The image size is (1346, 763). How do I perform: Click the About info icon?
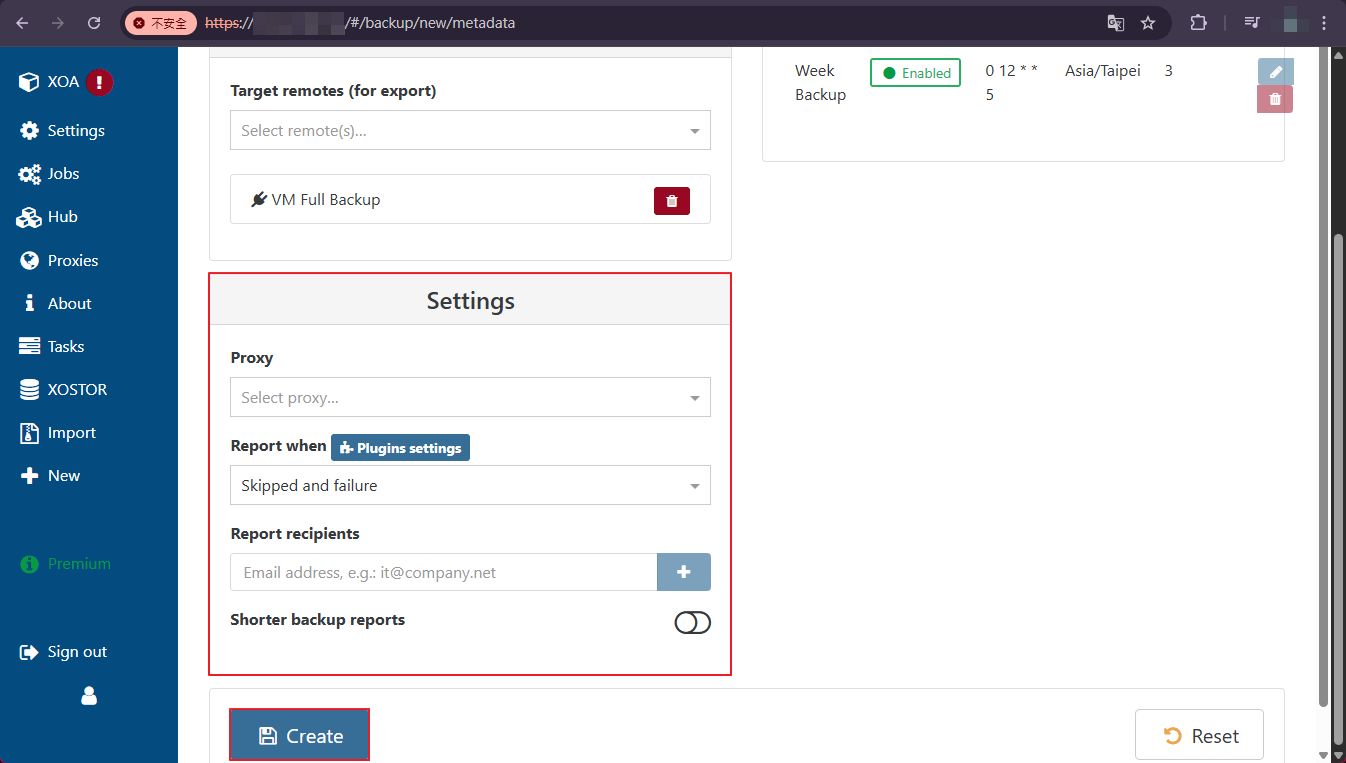[29, 303]
